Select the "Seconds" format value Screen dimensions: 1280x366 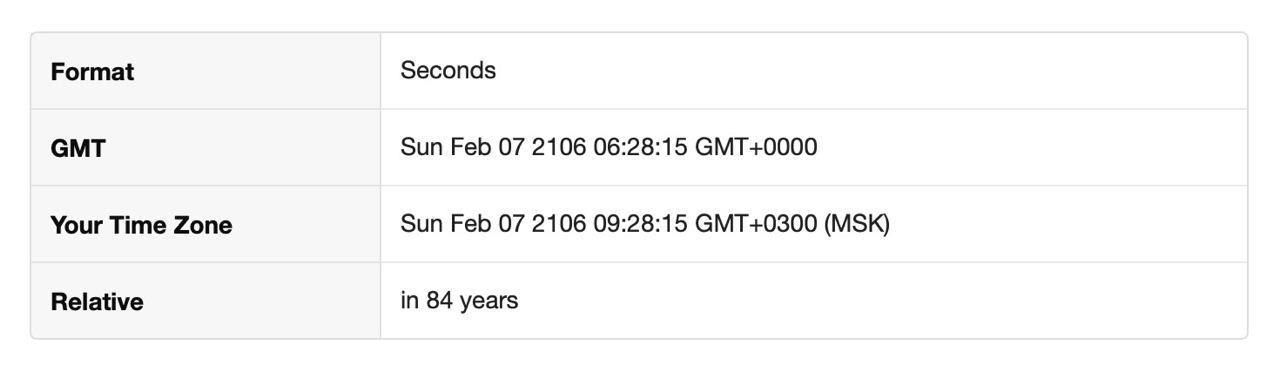click(448, 70)
